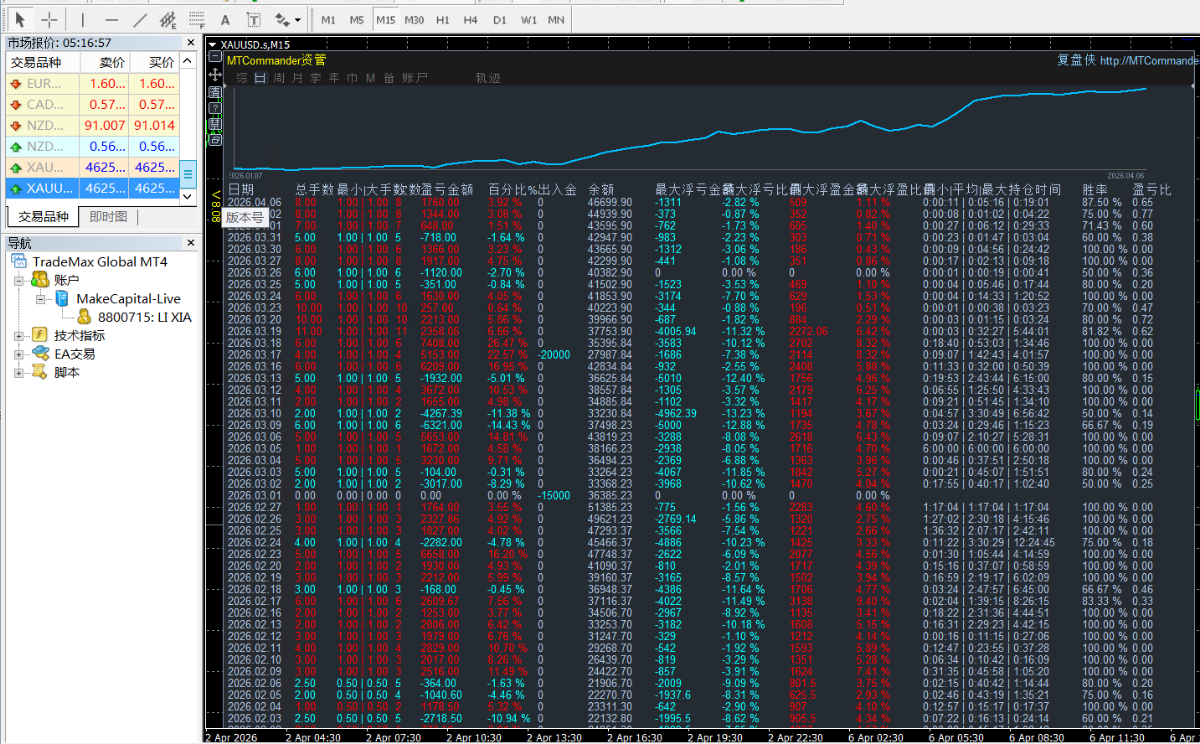Viewport: 1200px width, 744px height.
Task: Select the crosshair tool in toolbar
Action: 48,19
